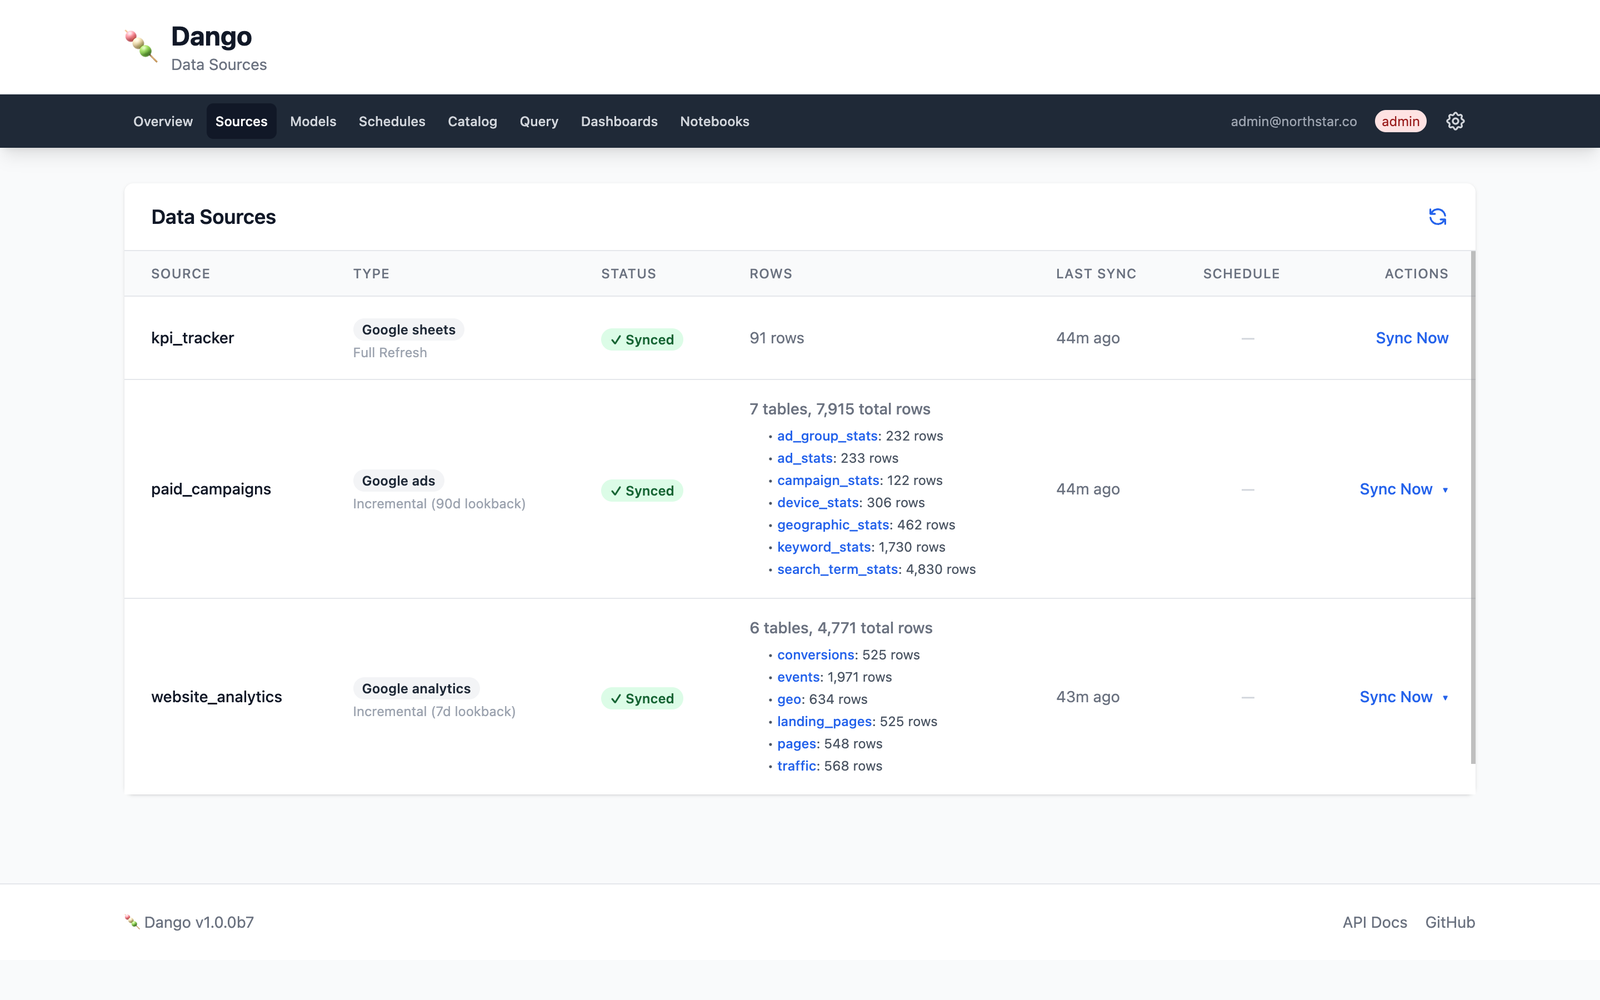Click the STATUS column header

pyautogui.click(x=628, y=273)
